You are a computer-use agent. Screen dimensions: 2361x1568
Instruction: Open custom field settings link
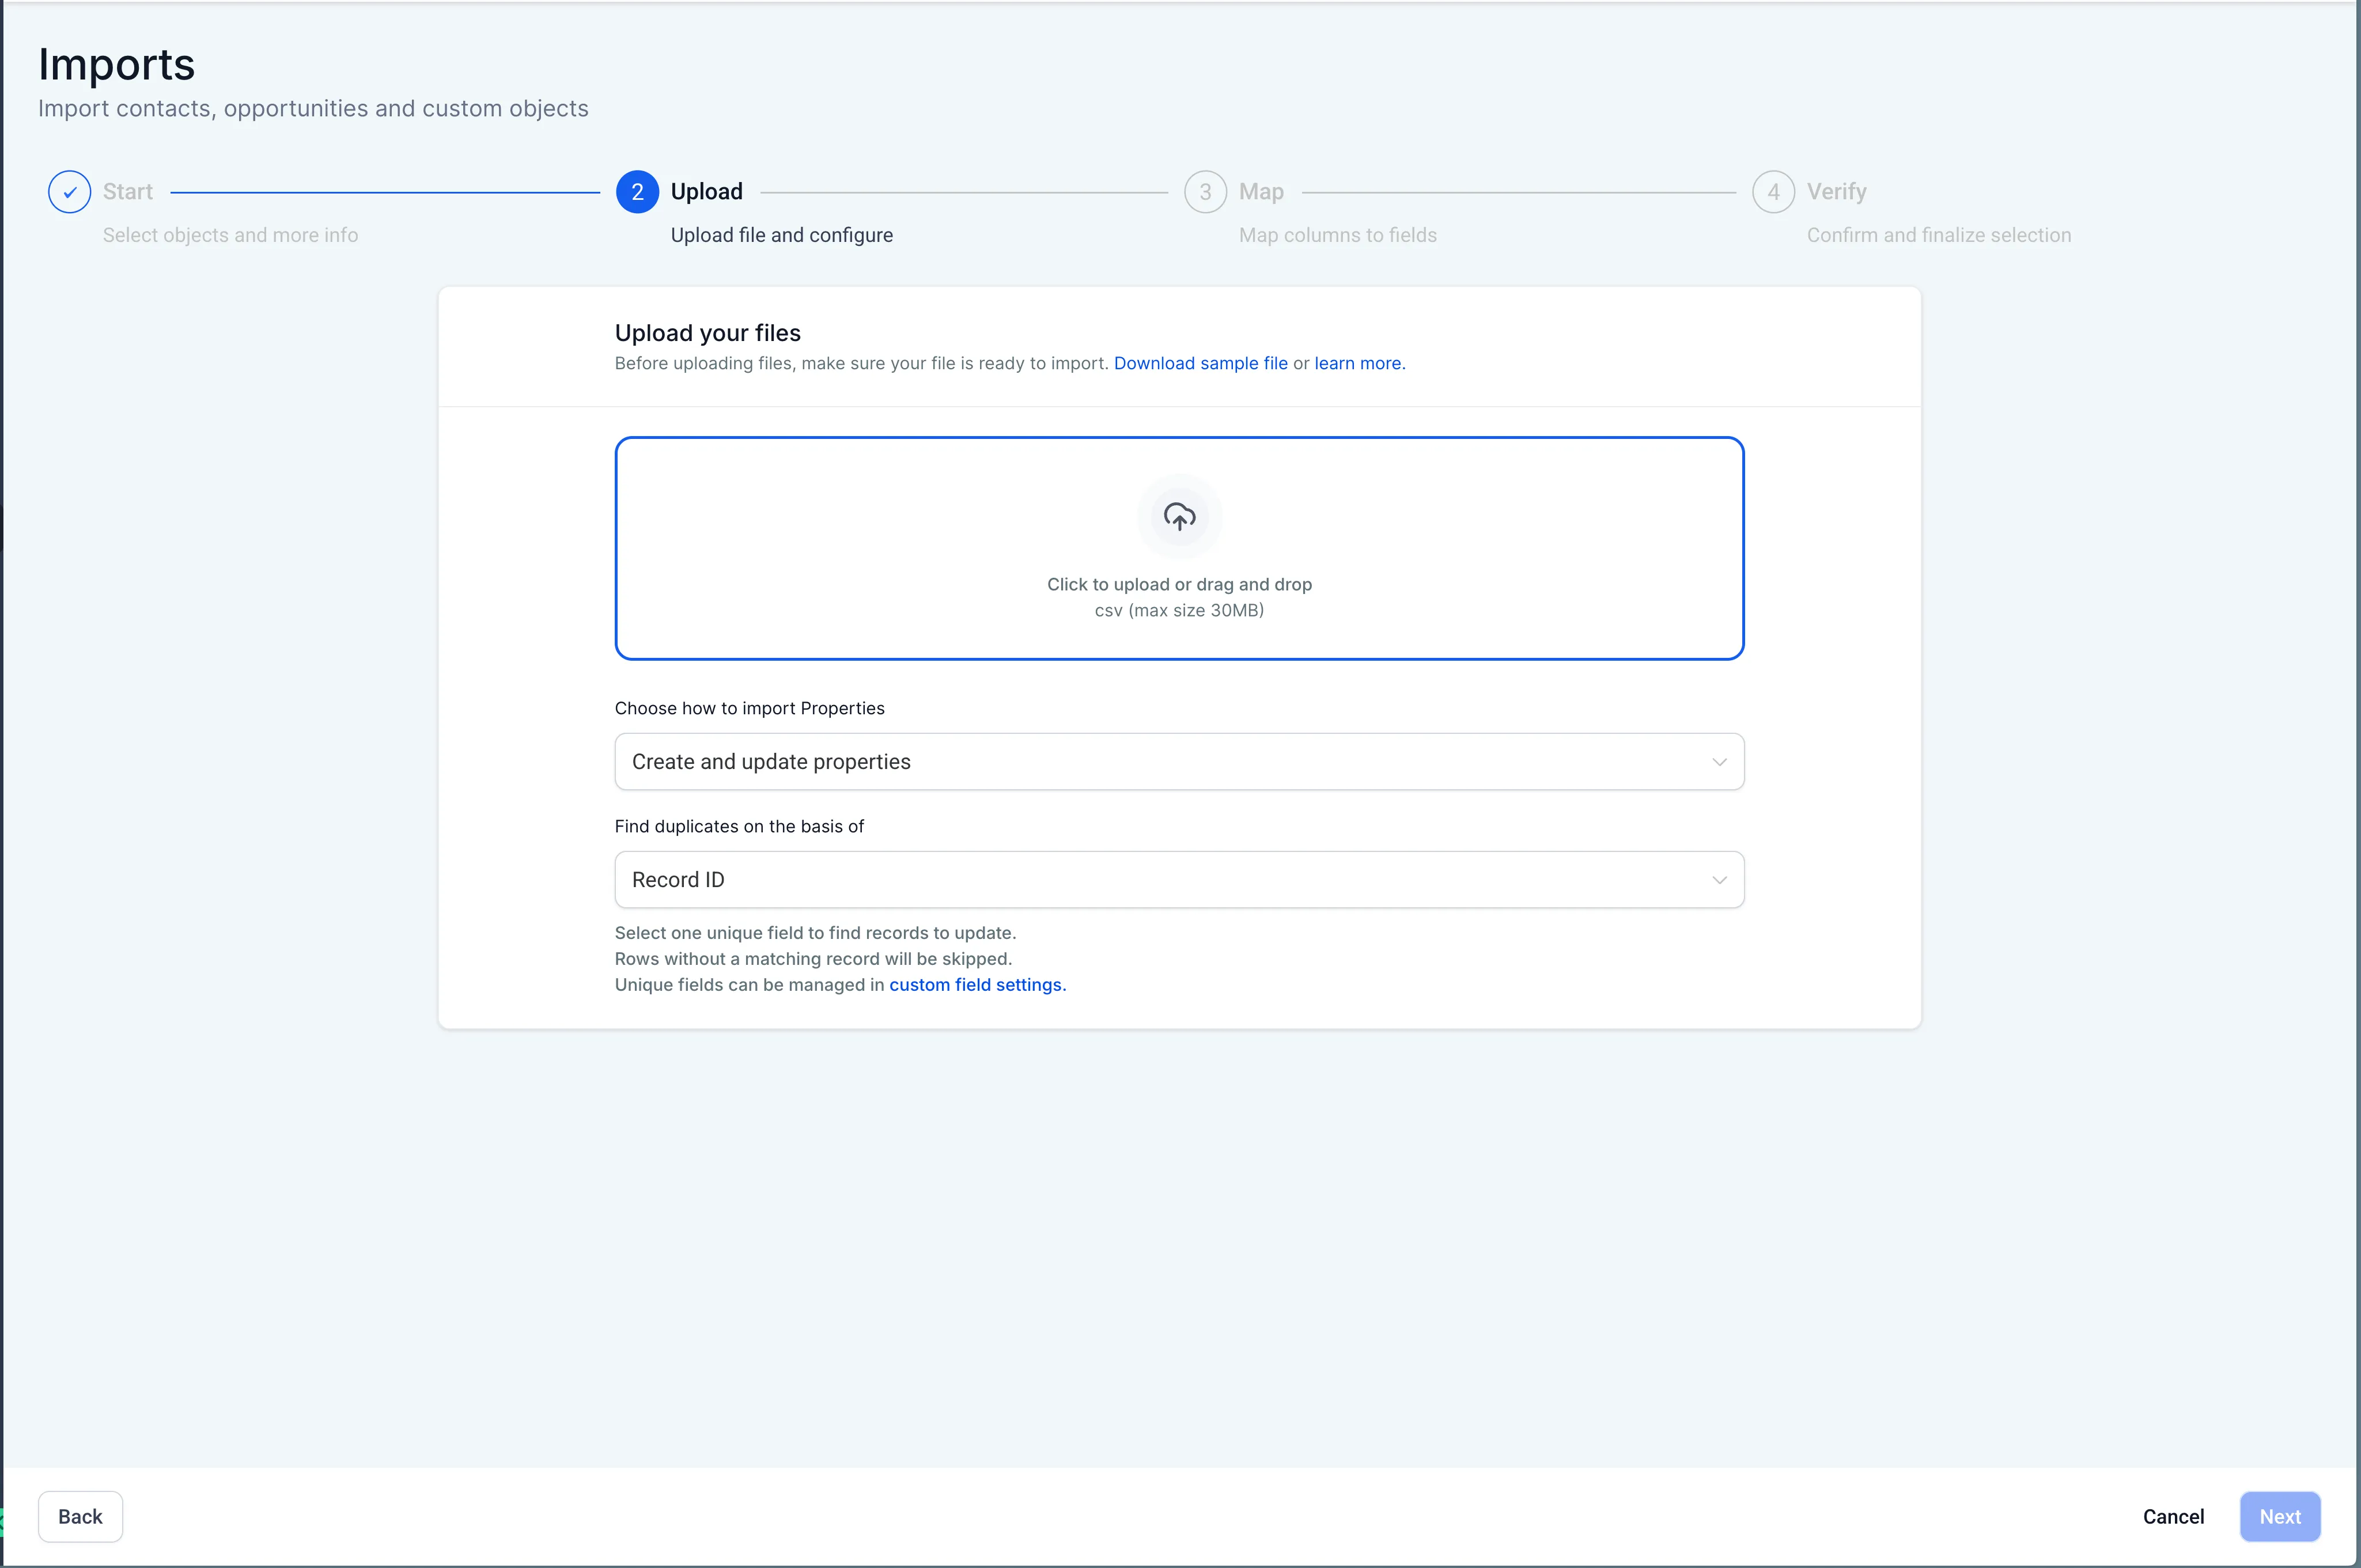pos(977,985)
